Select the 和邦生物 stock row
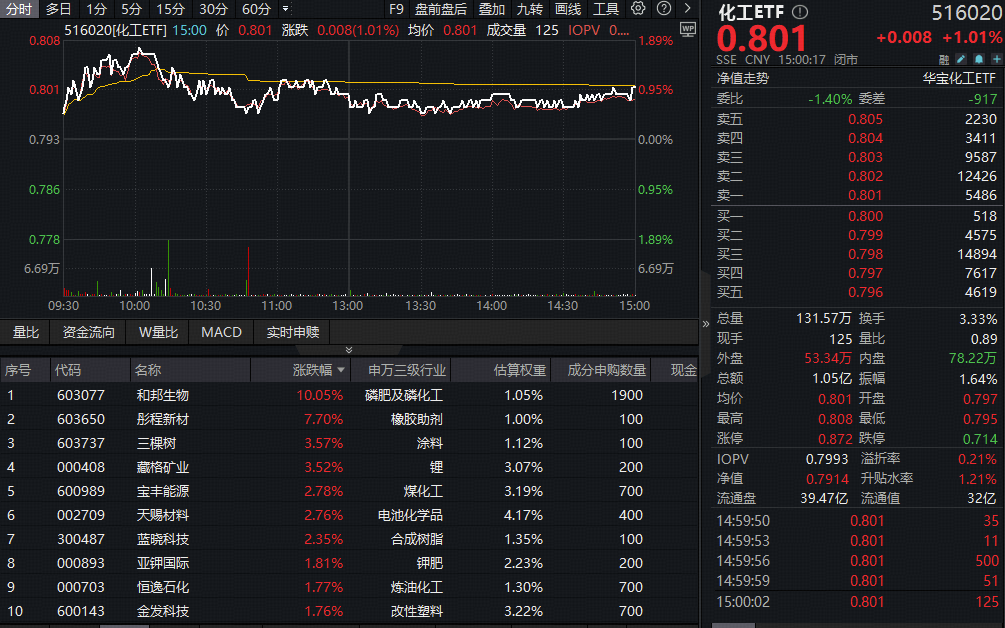Screen dimensions: 1005x628 pyautogui.click(x=162, y=395)
